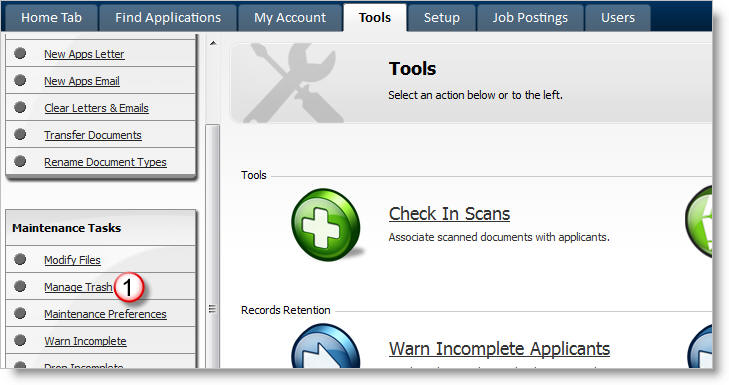Viewport: 729px width, 385px height.
Task: Click the bullet icon beside Warn Incomplete
Action: pyautogui.click(x=20, y=340)
